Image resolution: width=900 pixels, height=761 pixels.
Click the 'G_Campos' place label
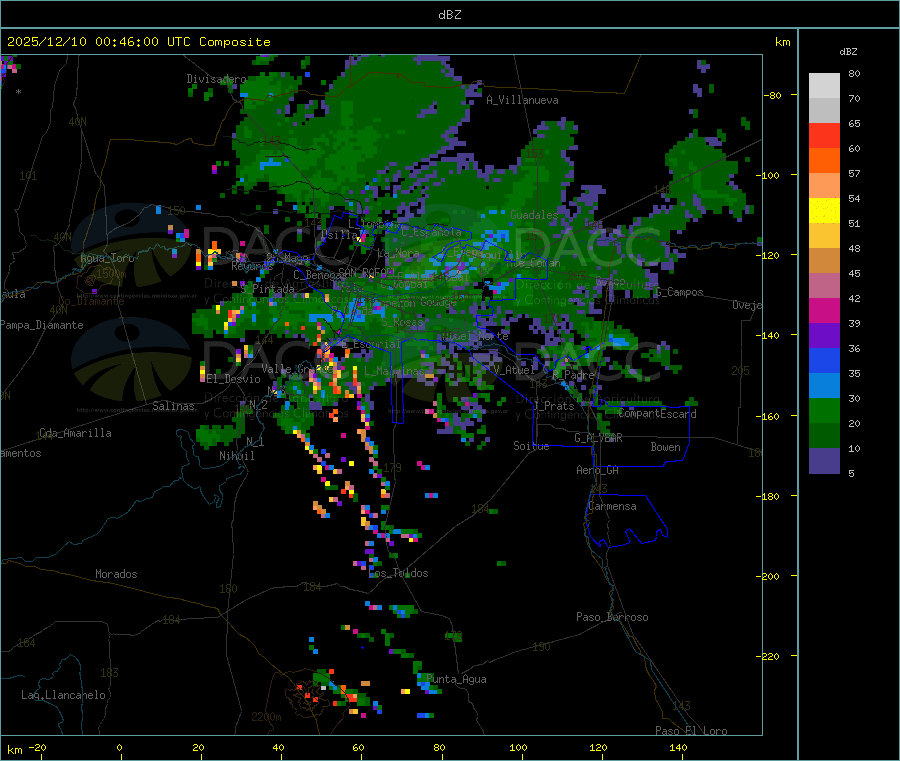(x=679, y=292)
